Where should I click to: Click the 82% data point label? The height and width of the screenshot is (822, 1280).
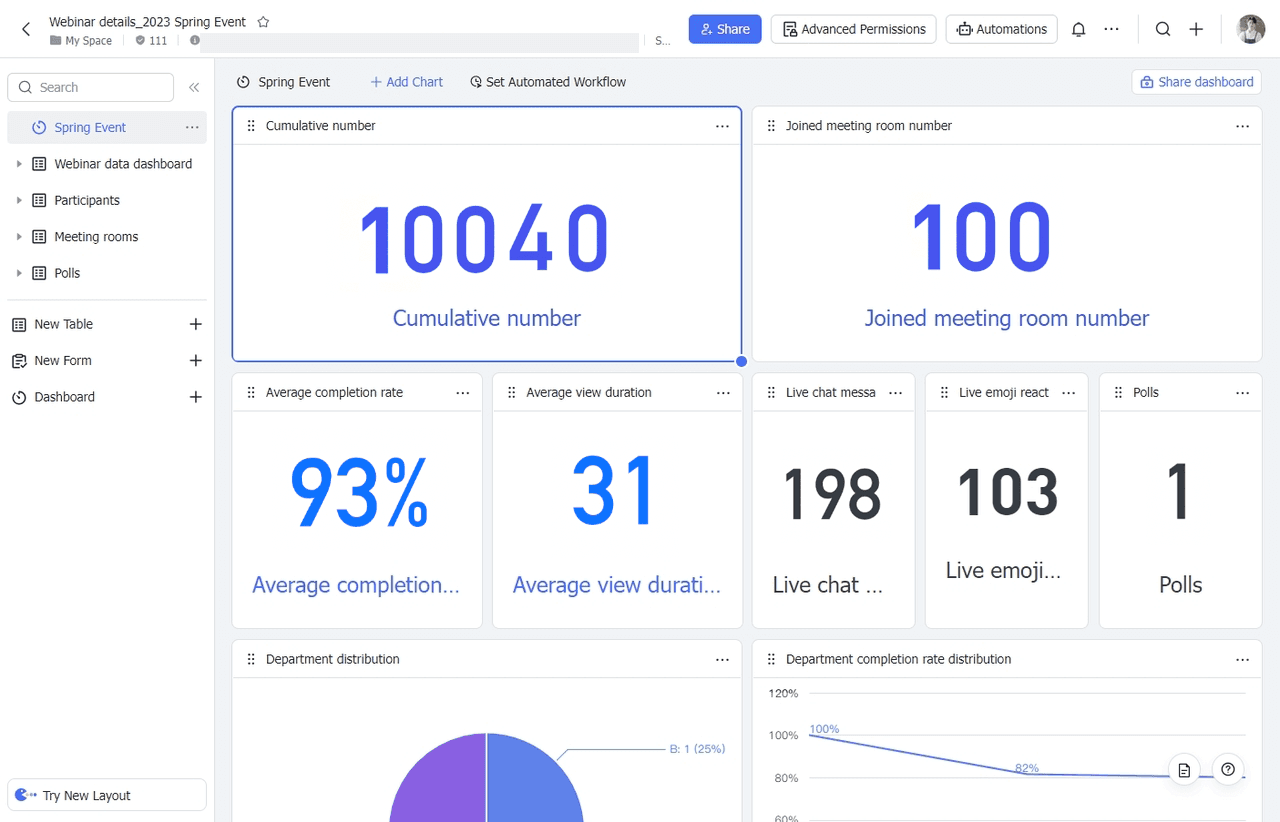1027,768
